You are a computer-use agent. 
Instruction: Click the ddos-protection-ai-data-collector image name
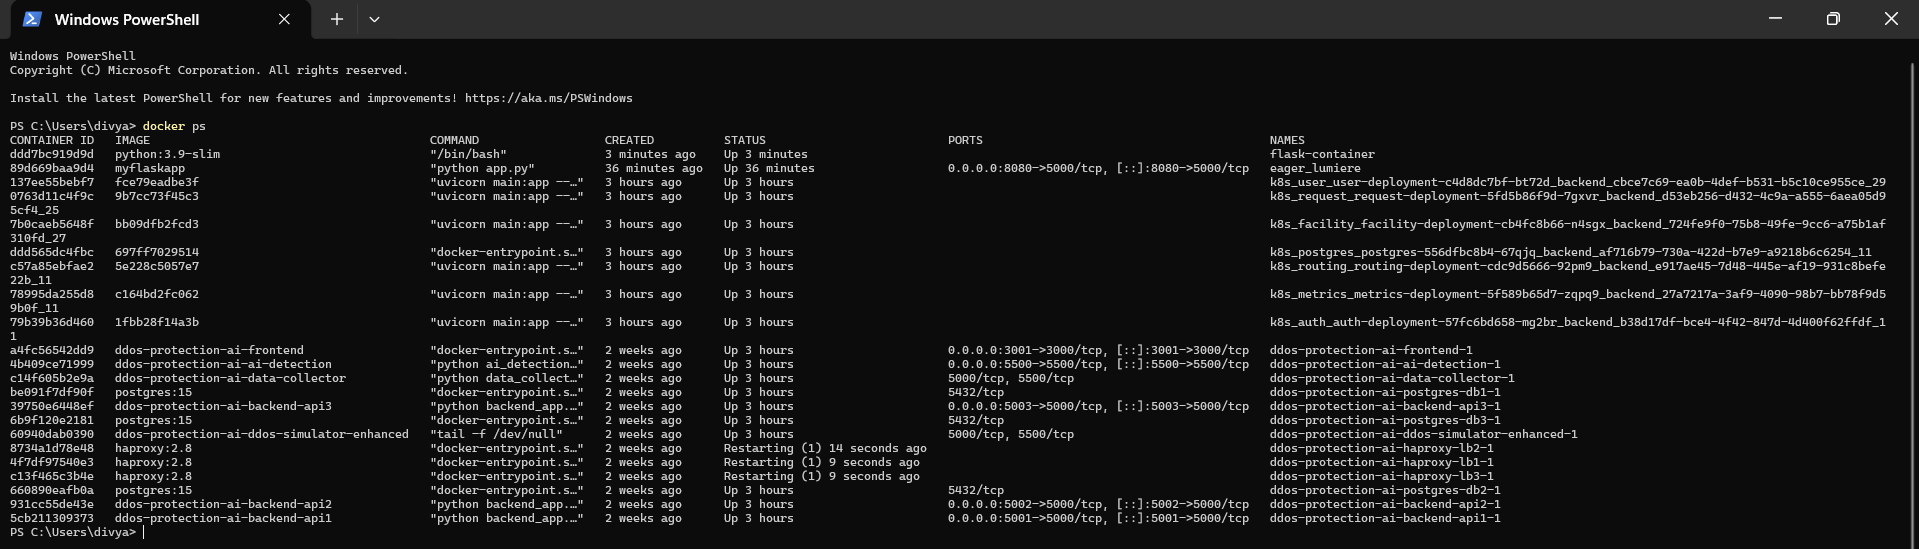(x=230, y=378)
